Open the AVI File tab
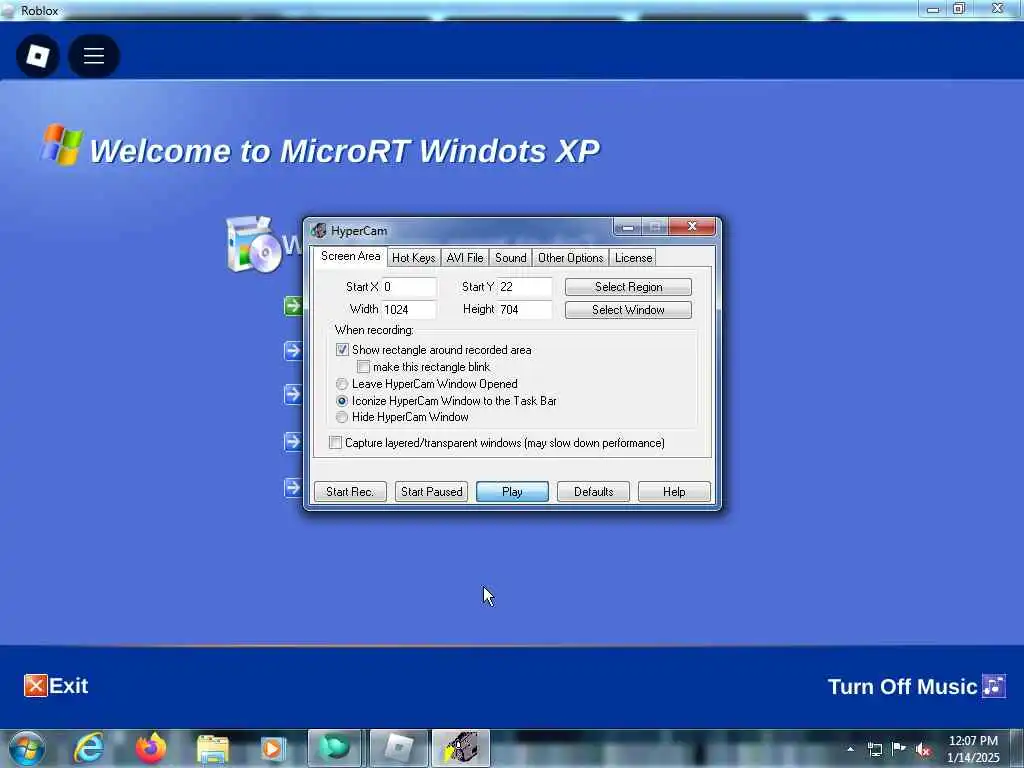Viewport: 1024px width, 768px height. [465, 258]
